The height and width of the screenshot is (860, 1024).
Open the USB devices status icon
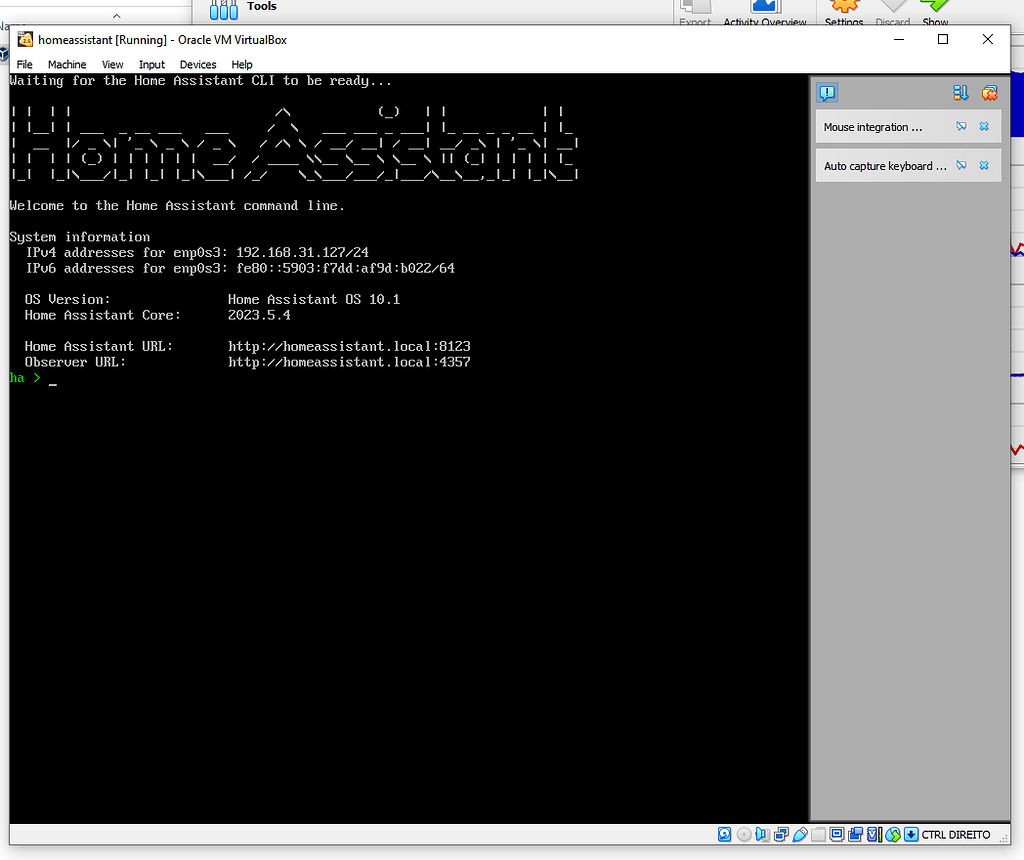click(800, 834)
